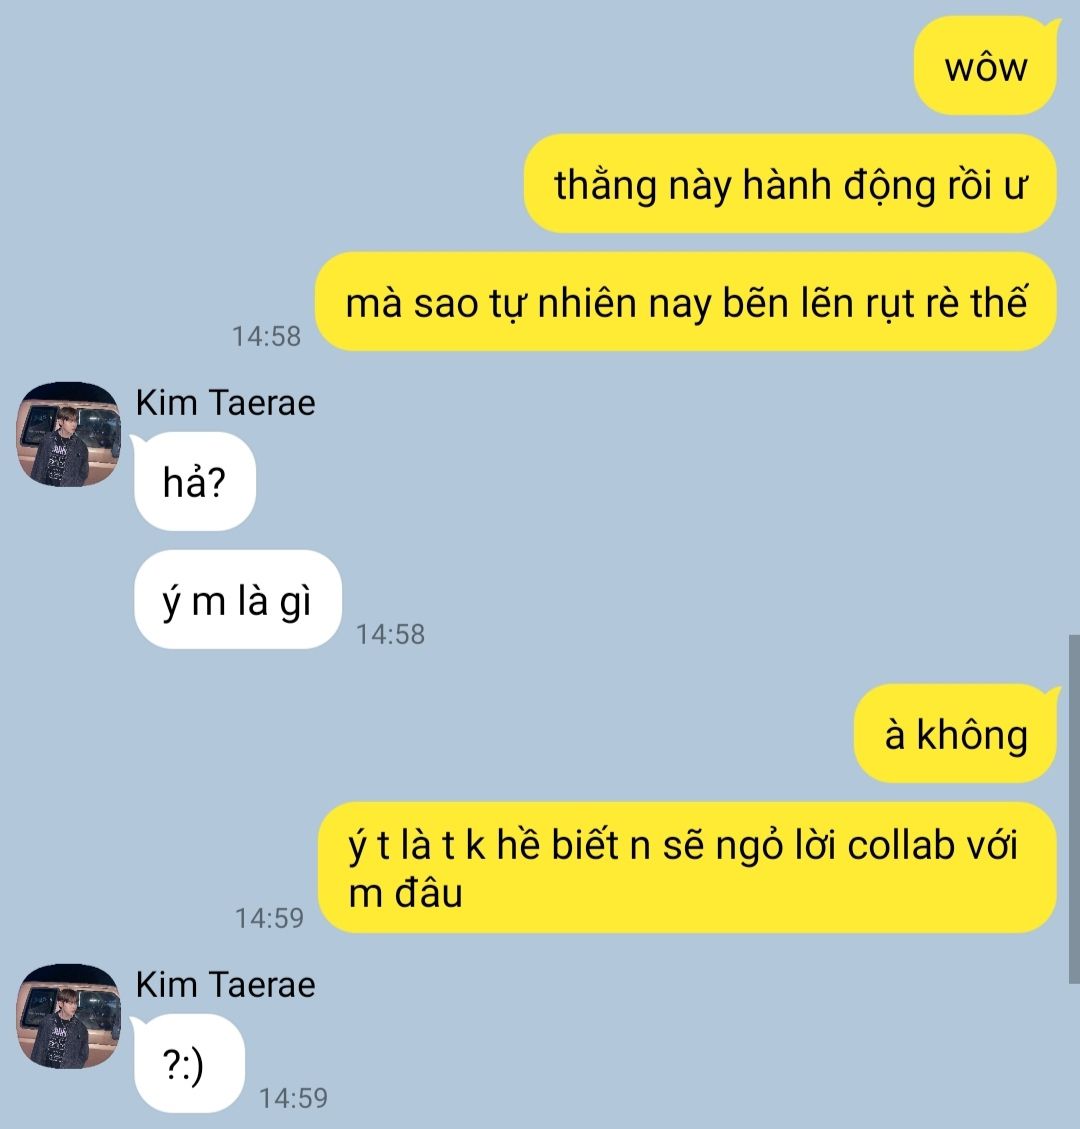Select the "ý m là gì" message bubble
Screen dimensions: 1080x1129
tap(238, 599)
